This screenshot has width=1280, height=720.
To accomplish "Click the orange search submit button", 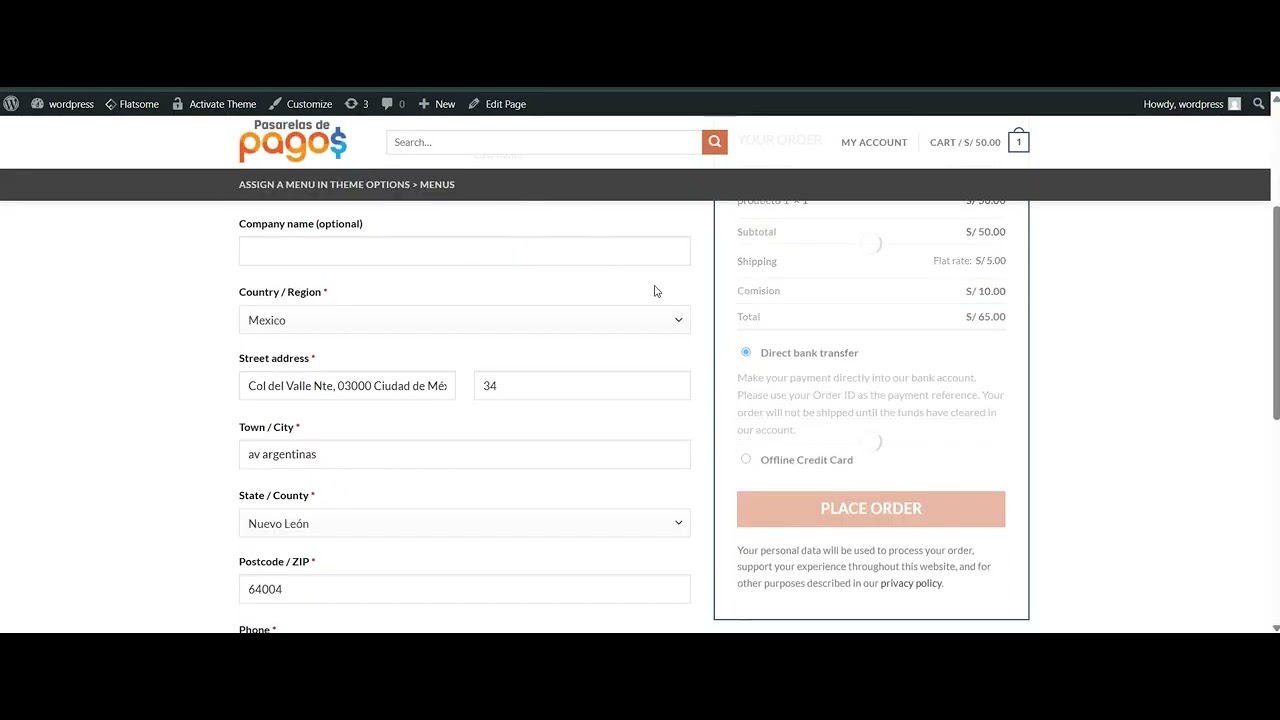I will [x=714, y=142].
